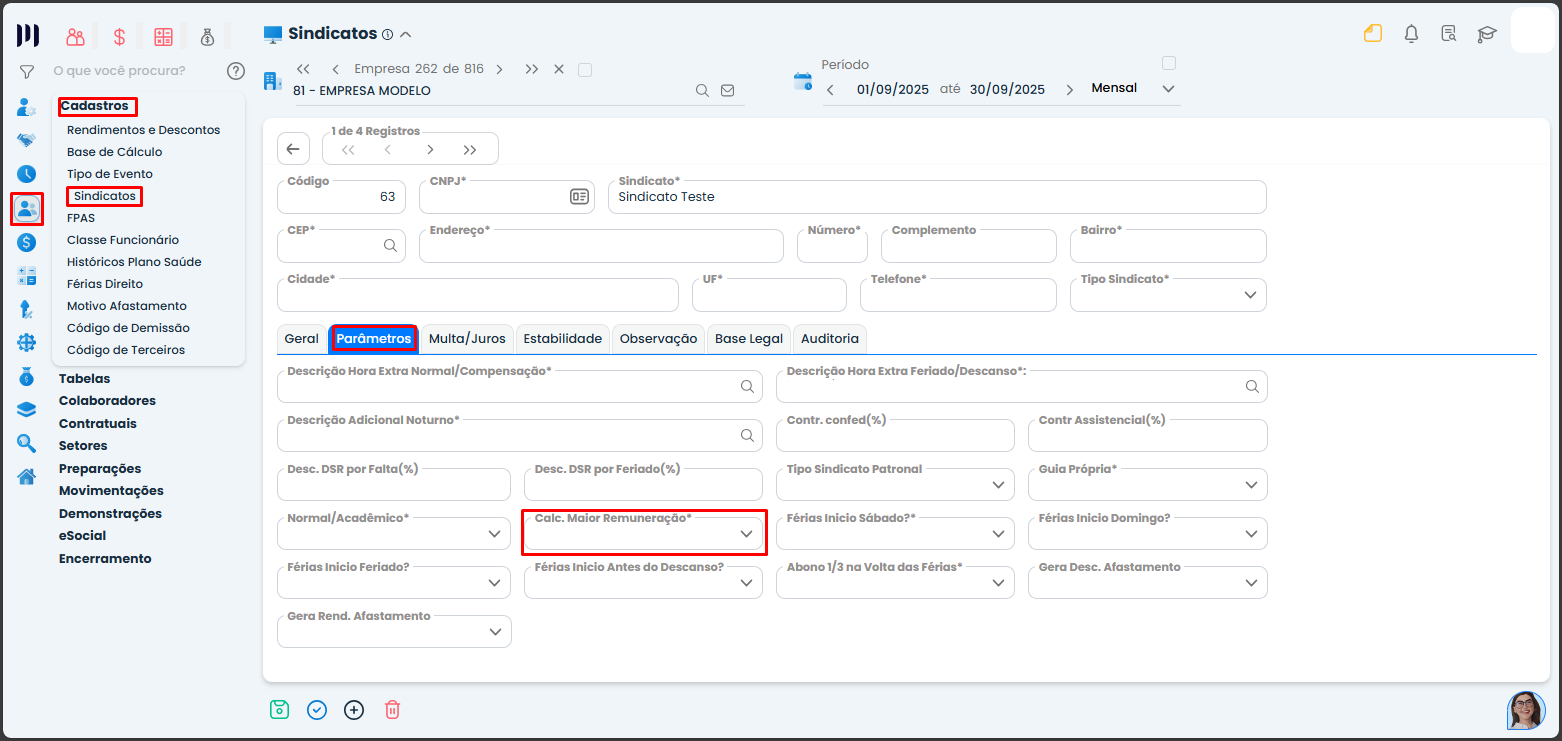Expand the Colaboradores menu section
Viewport: 1562px width, 741px height.
[107, 401]
